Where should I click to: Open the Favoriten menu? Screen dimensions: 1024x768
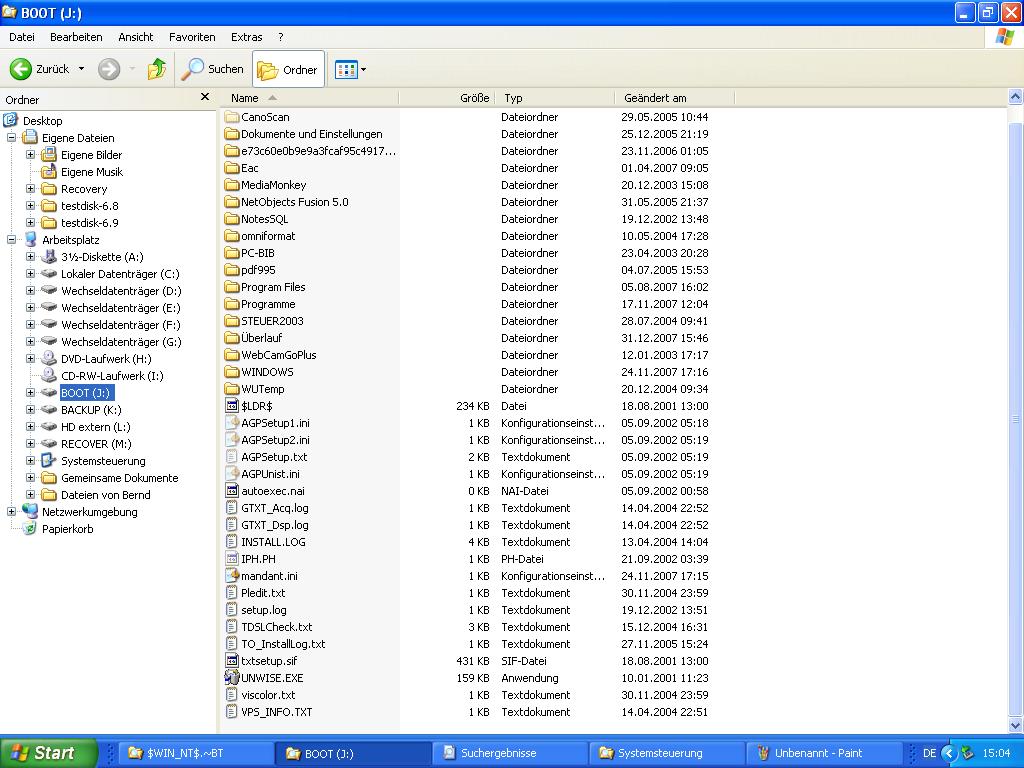coord(192,37)
